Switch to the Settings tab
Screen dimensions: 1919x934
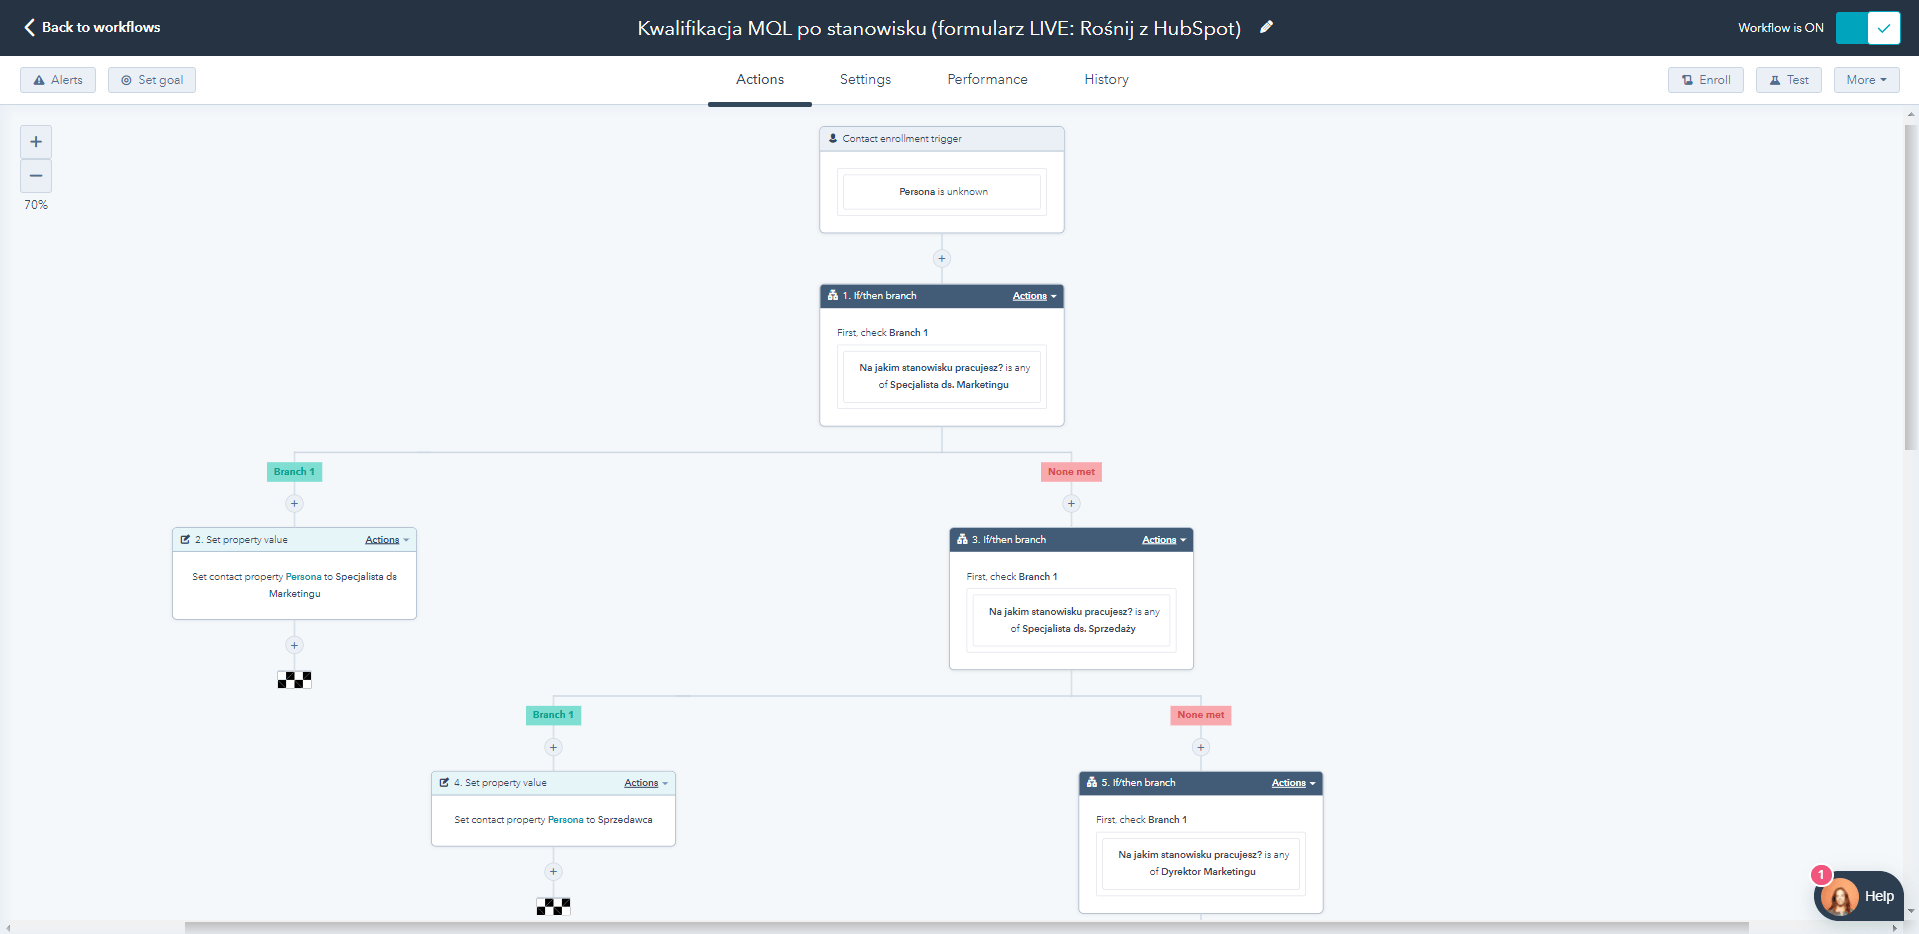tap(865, 80)
